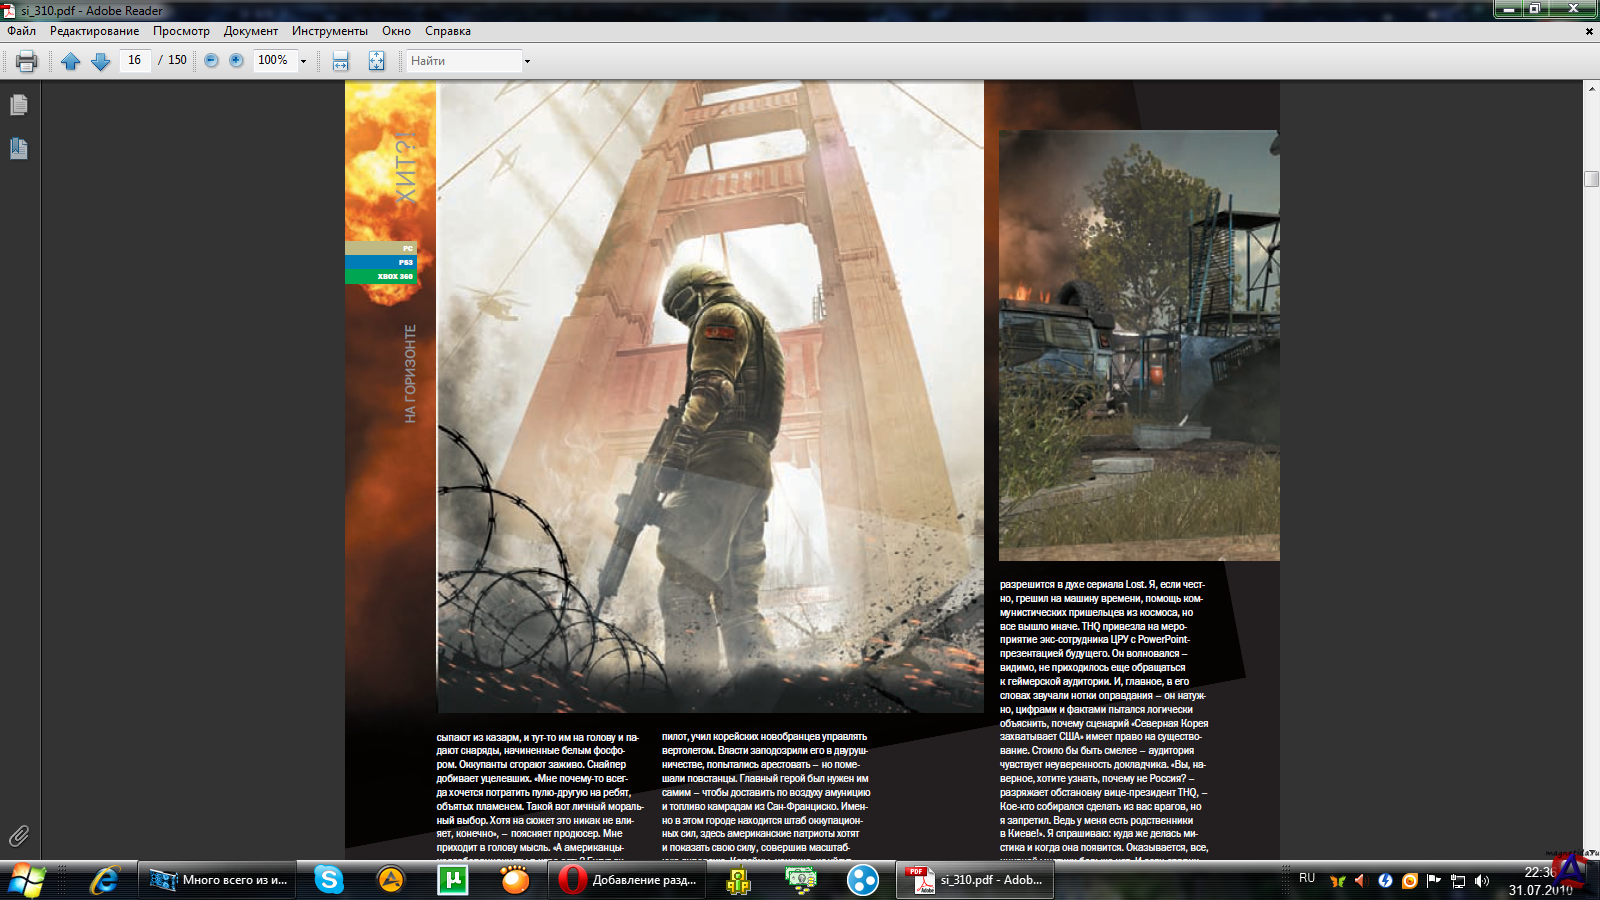Click the page number field showing 16

point(134,60)
